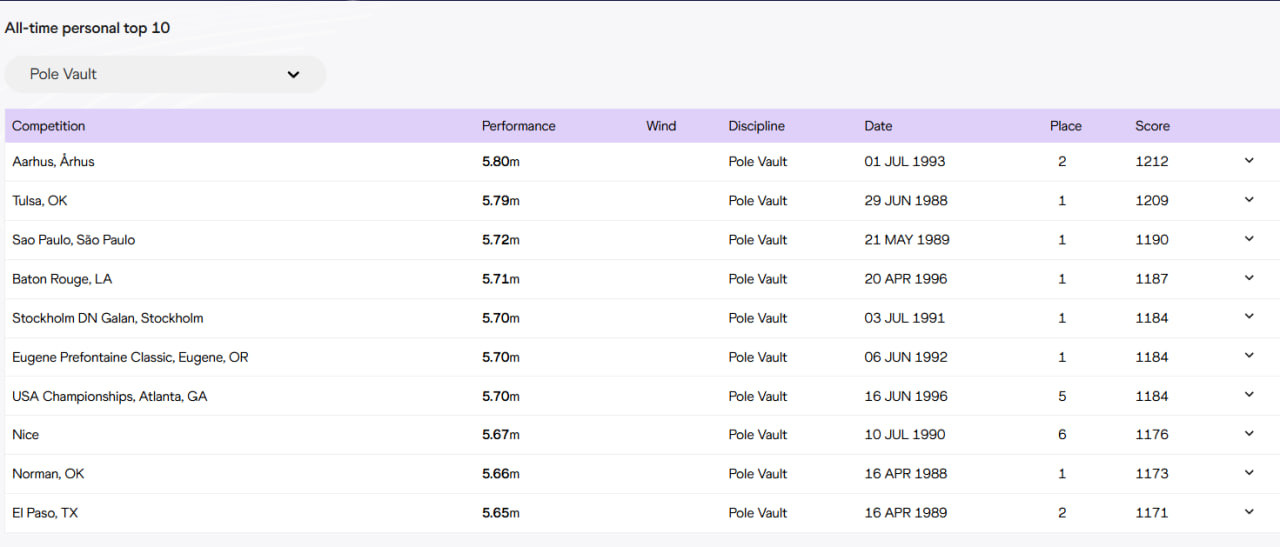The width and height of the screenshot is (1280, 547).
Task: Click the Performance column header
Action: click(518, 126)
